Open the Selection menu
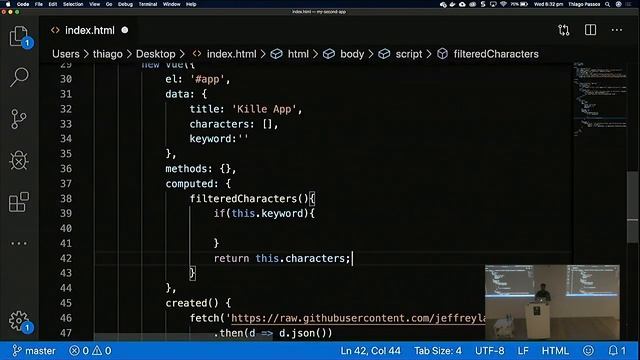The height and width of the screenshot is (360, 640). click(73, 4)
